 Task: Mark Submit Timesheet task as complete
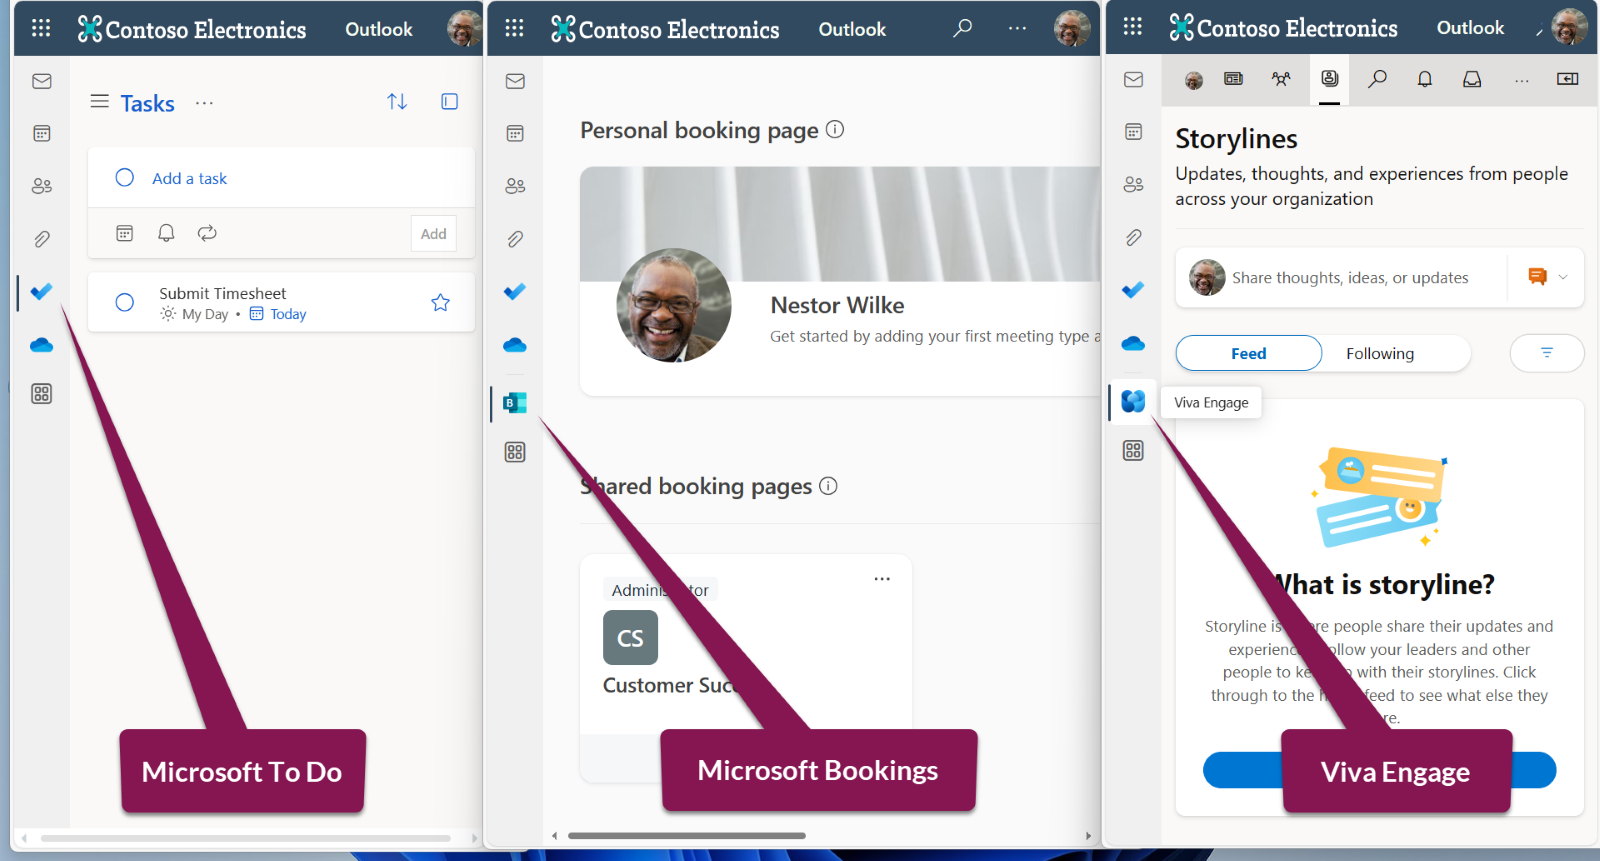tap(125, 302)
